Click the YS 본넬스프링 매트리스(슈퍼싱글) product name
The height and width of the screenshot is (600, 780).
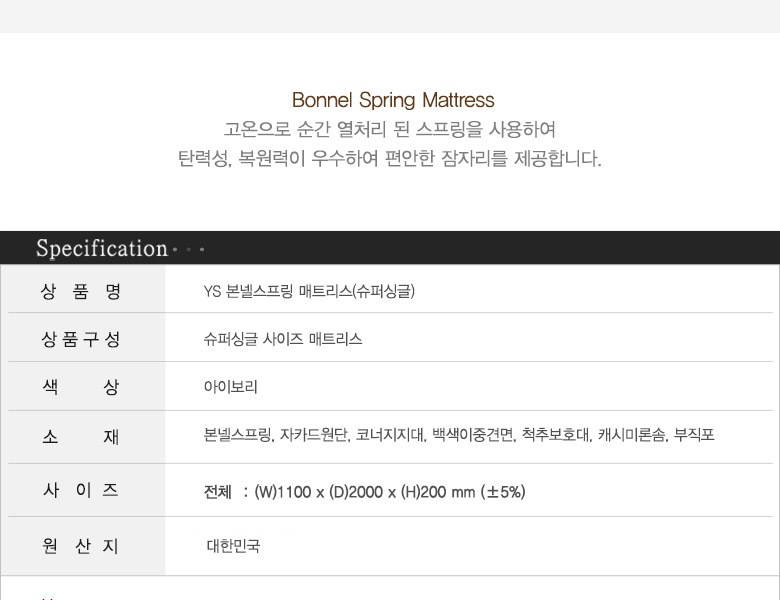tap(309, 291)
